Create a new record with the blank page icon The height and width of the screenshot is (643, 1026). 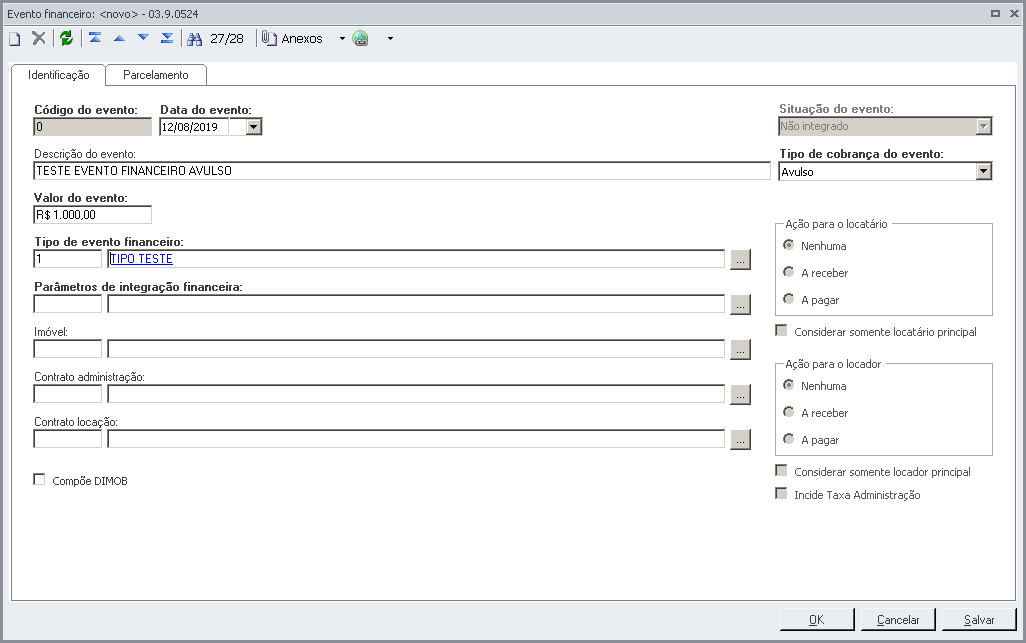click(14, 39)
